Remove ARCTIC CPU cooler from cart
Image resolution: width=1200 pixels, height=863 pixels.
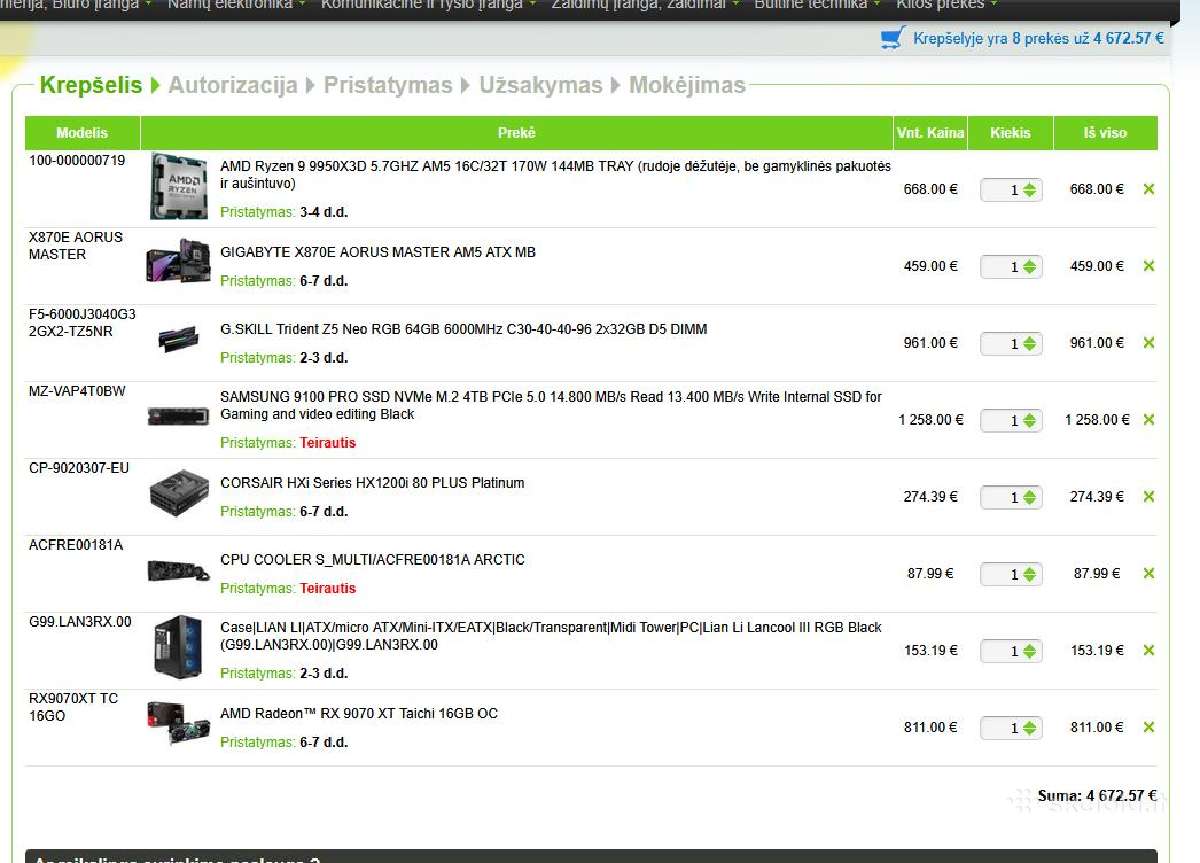pos(1148,573)
